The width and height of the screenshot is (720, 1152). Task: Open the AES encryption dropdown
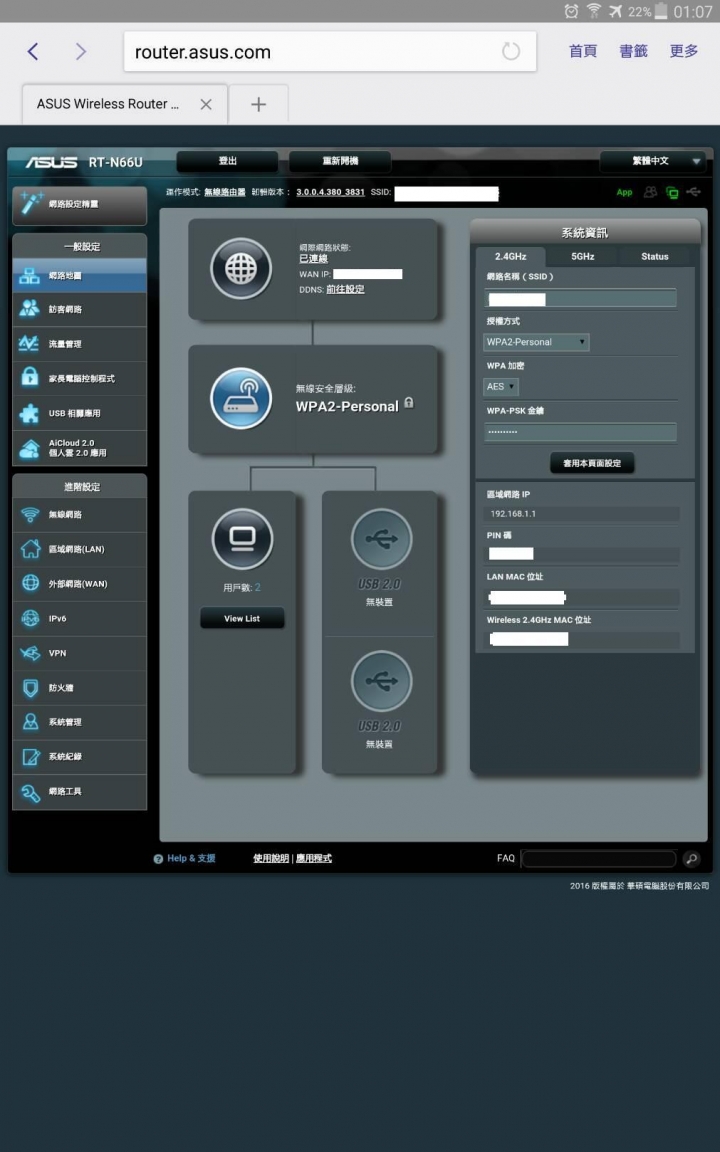click(x=501, y=386)
